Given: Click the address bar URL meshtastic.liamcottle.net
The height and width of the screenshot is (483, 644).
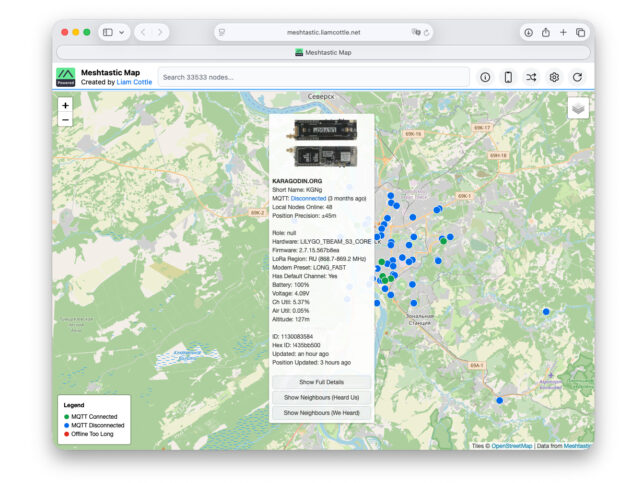Looking at the screenshot, I should [324, 32].
